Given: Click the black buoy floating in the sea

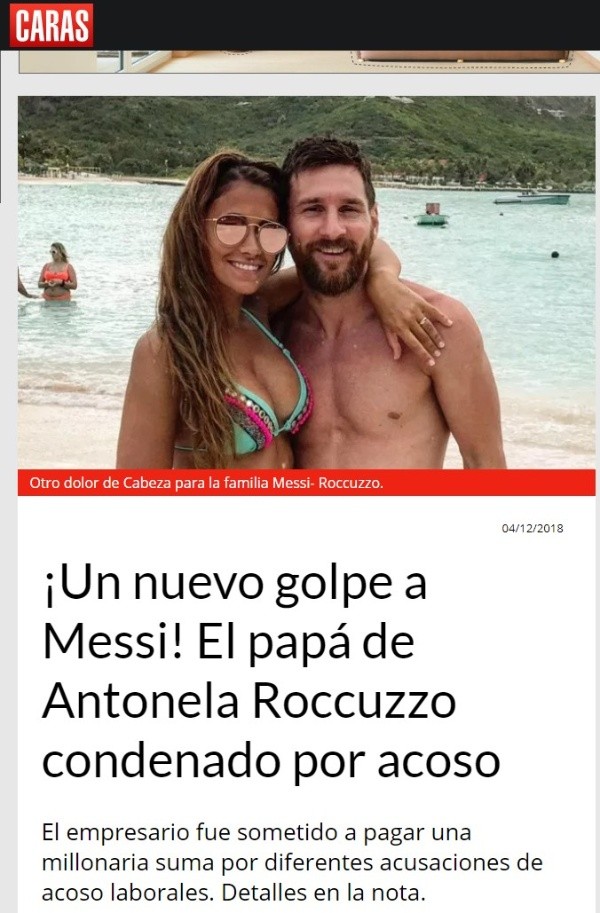Looking at the screenshot, I should pyautogui.click(x=555, y=254).
